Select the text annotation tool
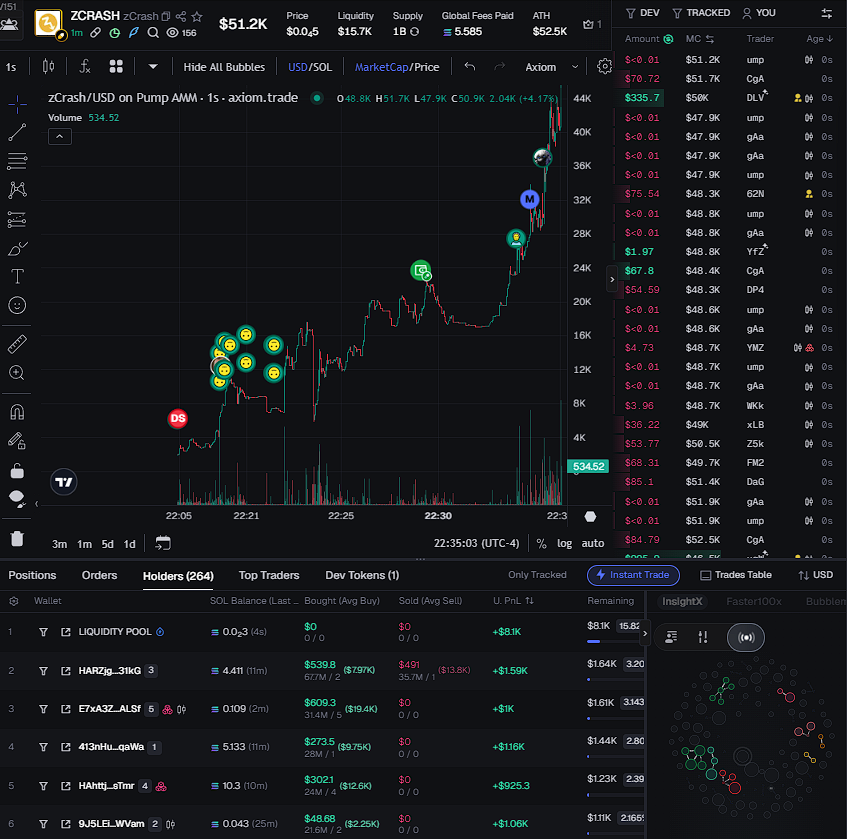 pyautogui.click(x=17, y=277)
